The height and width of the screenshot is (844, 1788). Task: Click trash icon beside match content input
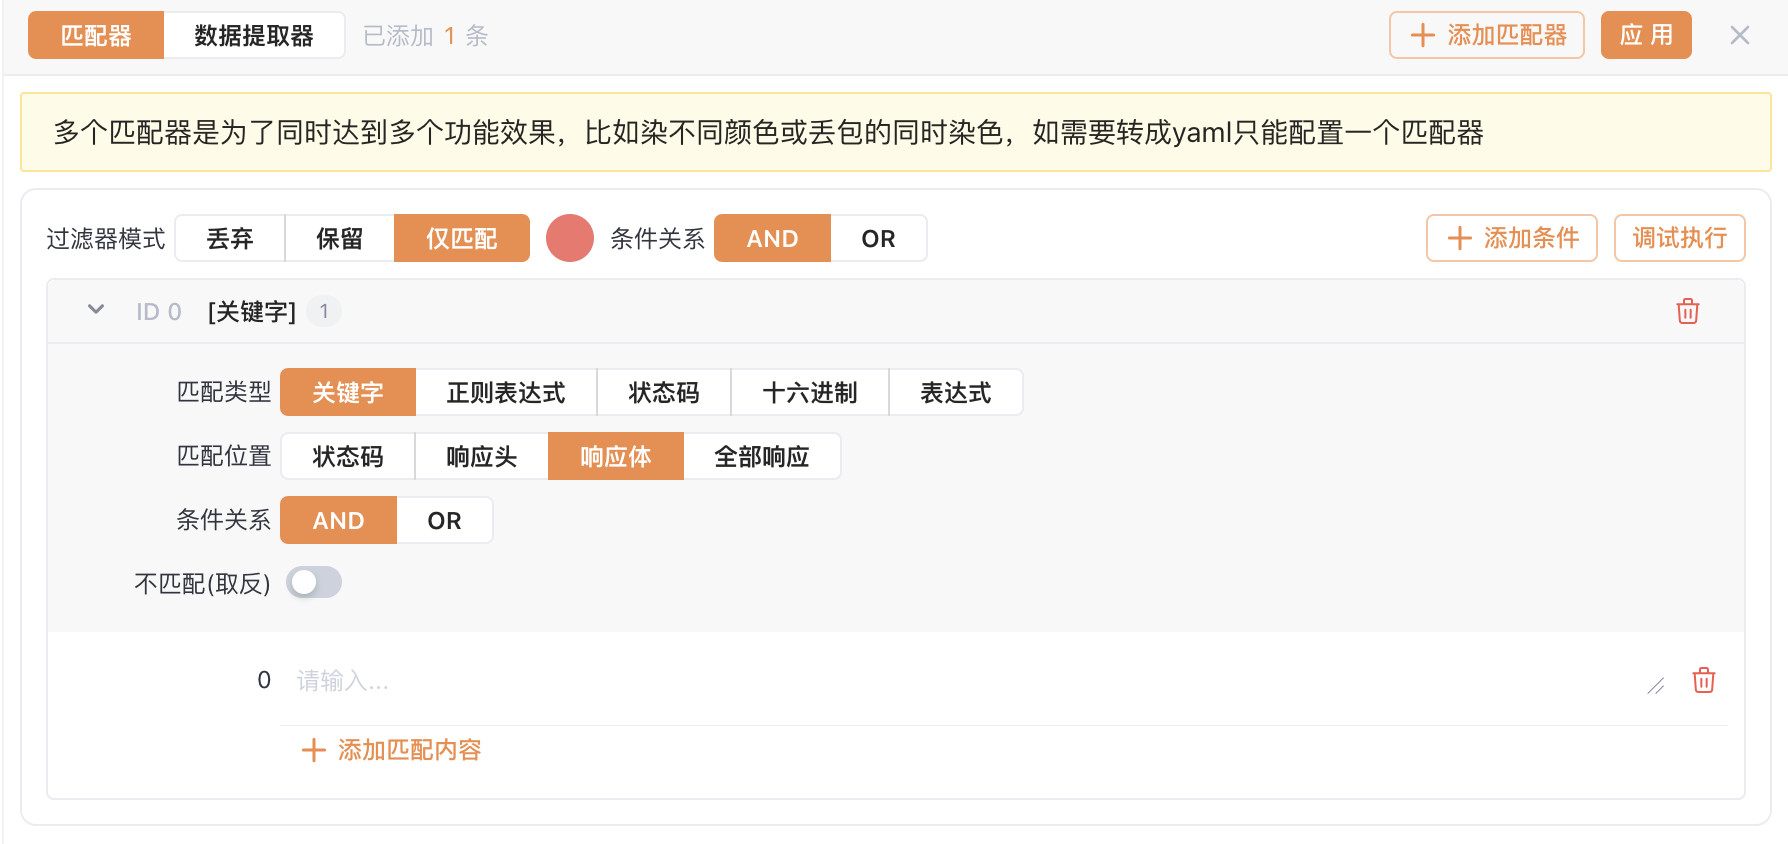(x=1703, y=680)
